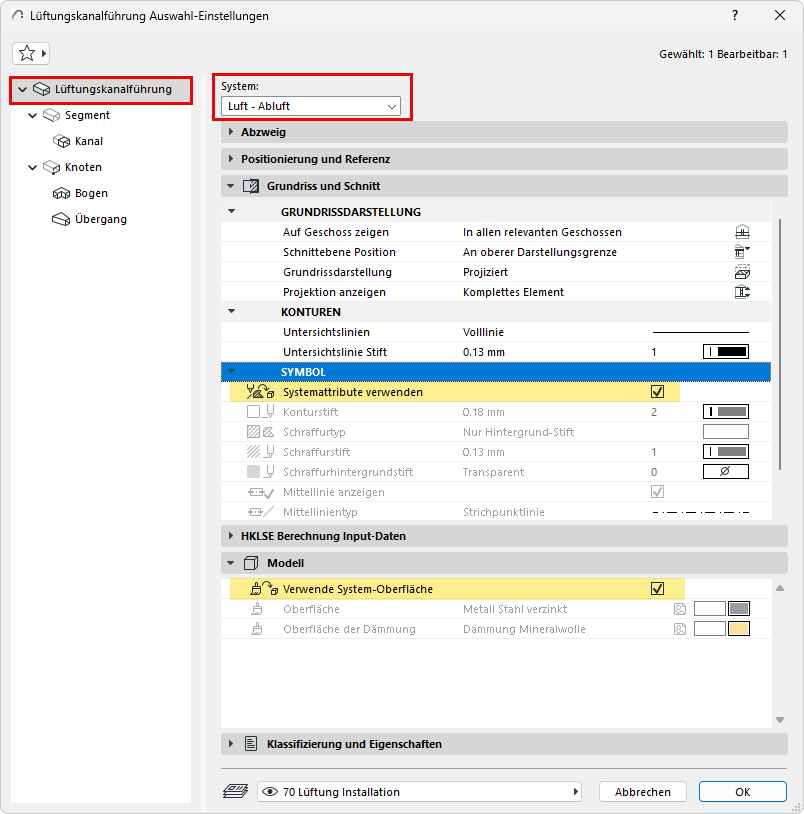Click the texture icon for Dämmung Mineralwolle
The height and width of the screenshot is (814, 804).
tap(680, 629)
